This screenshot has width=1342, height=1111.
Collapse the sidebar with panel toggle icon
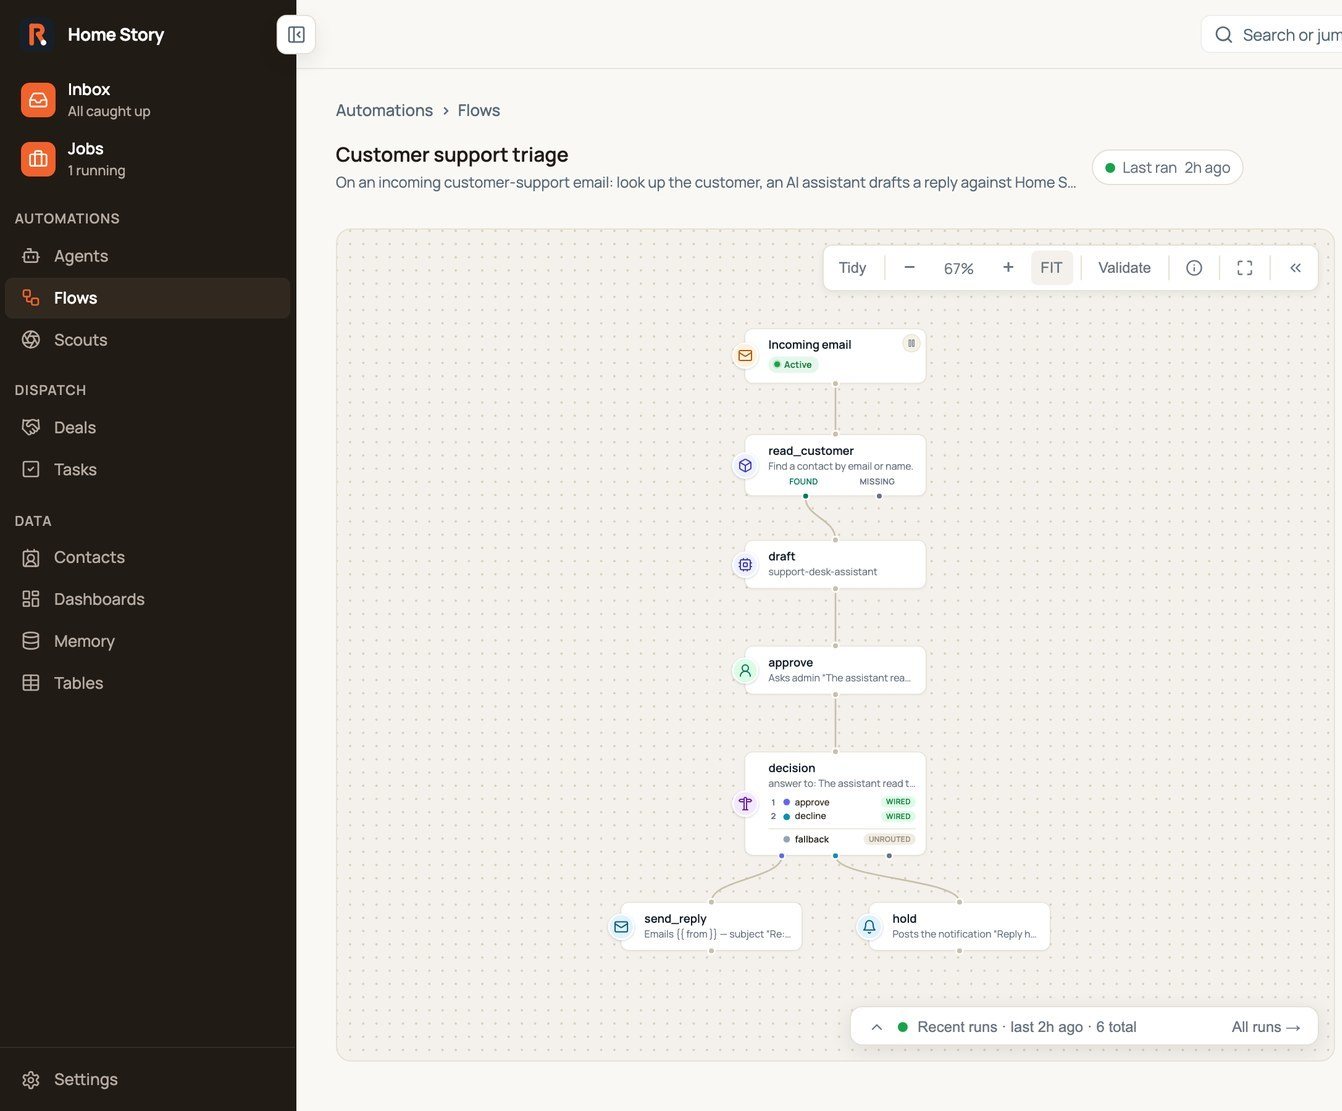pos(296,35)
